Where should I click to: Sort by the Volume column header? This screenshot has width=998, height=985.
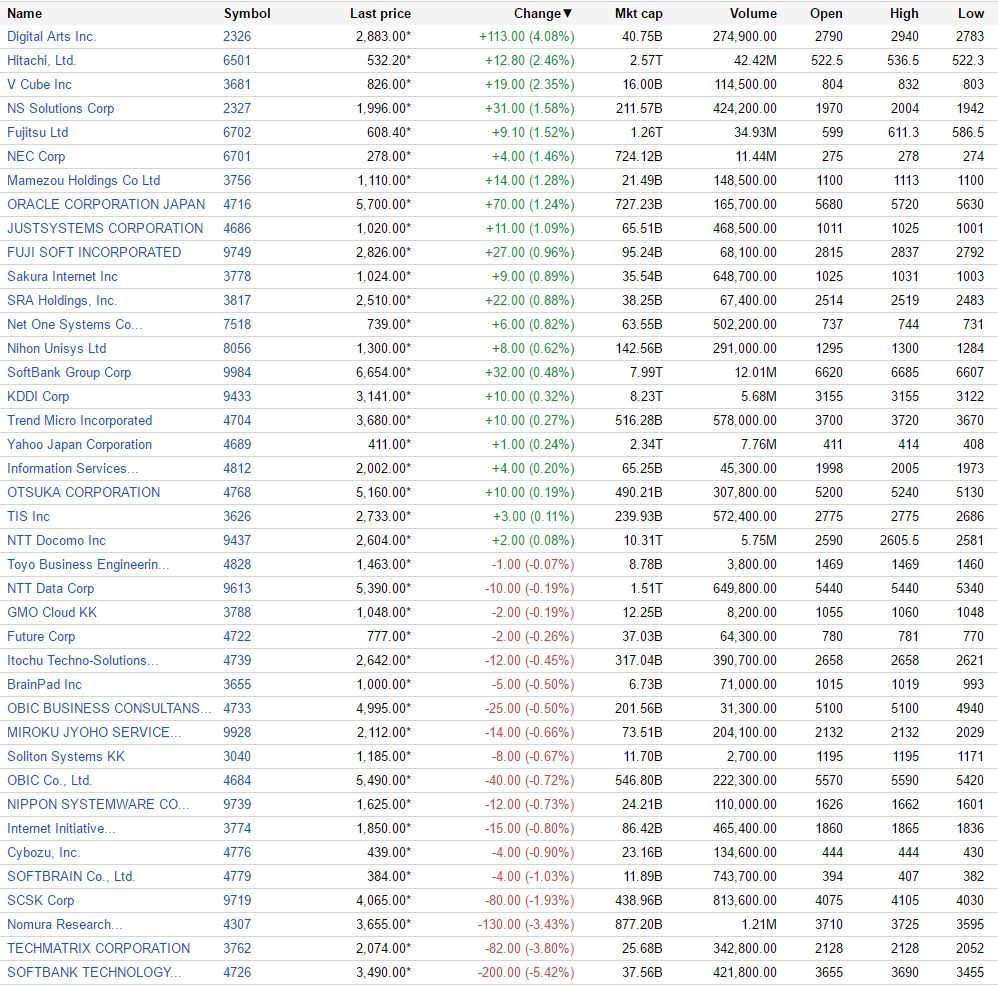pos(753,13)
